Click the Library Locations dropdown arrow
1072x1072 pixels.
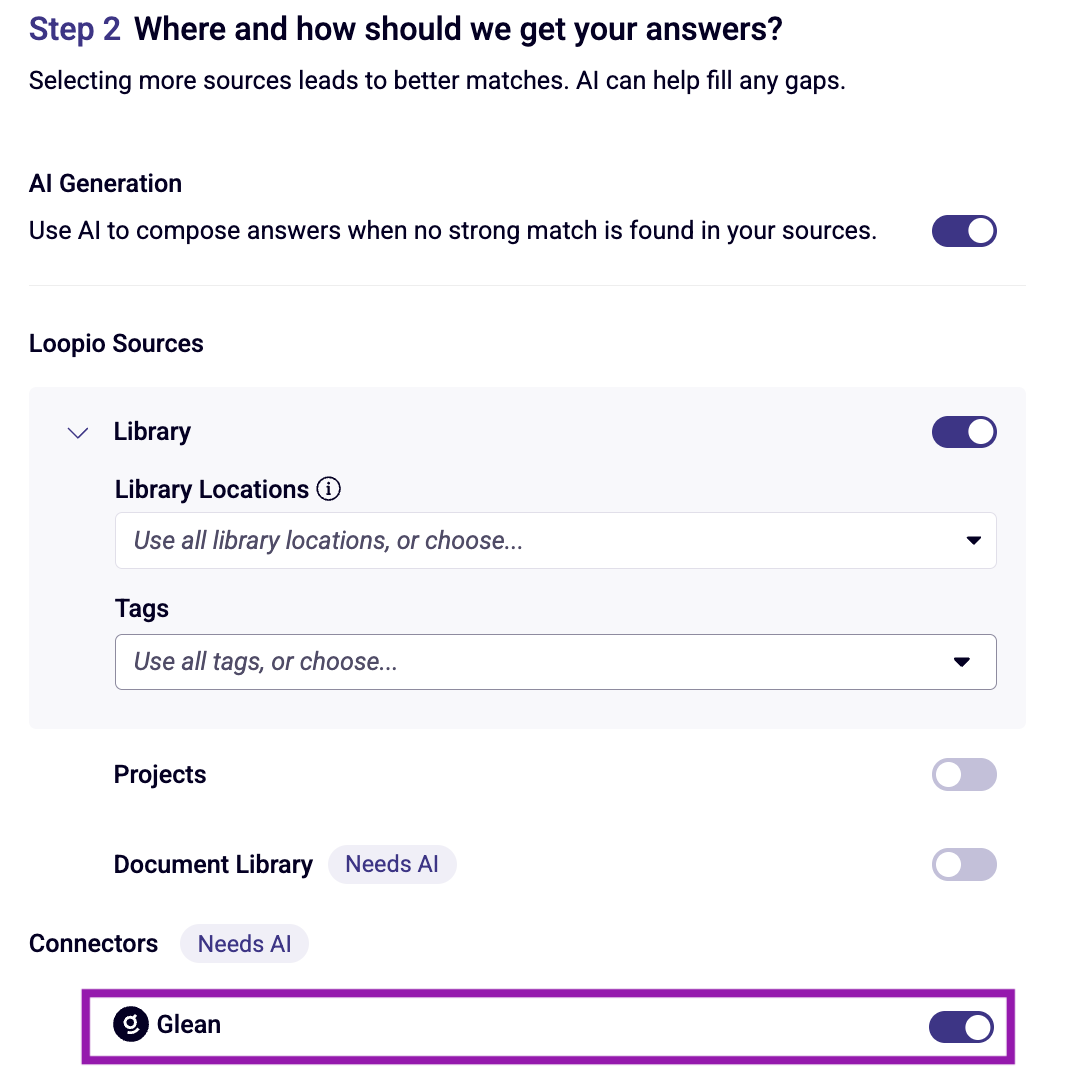[x=974, y=540]
